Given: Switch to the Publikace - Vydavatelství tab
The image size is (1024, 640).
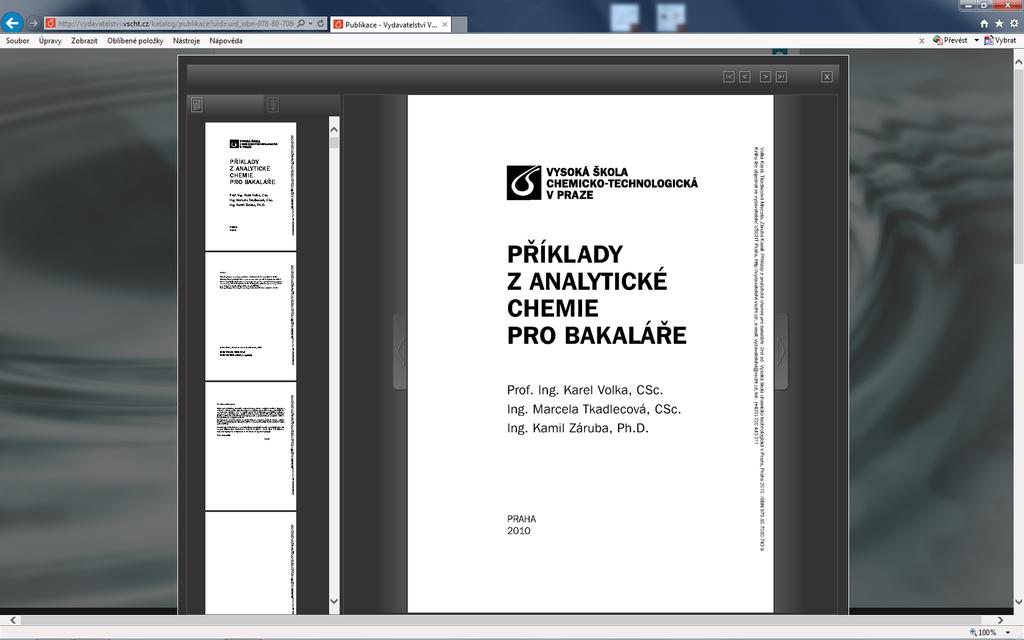Looking at the screenshot, I should click(391, 24).
